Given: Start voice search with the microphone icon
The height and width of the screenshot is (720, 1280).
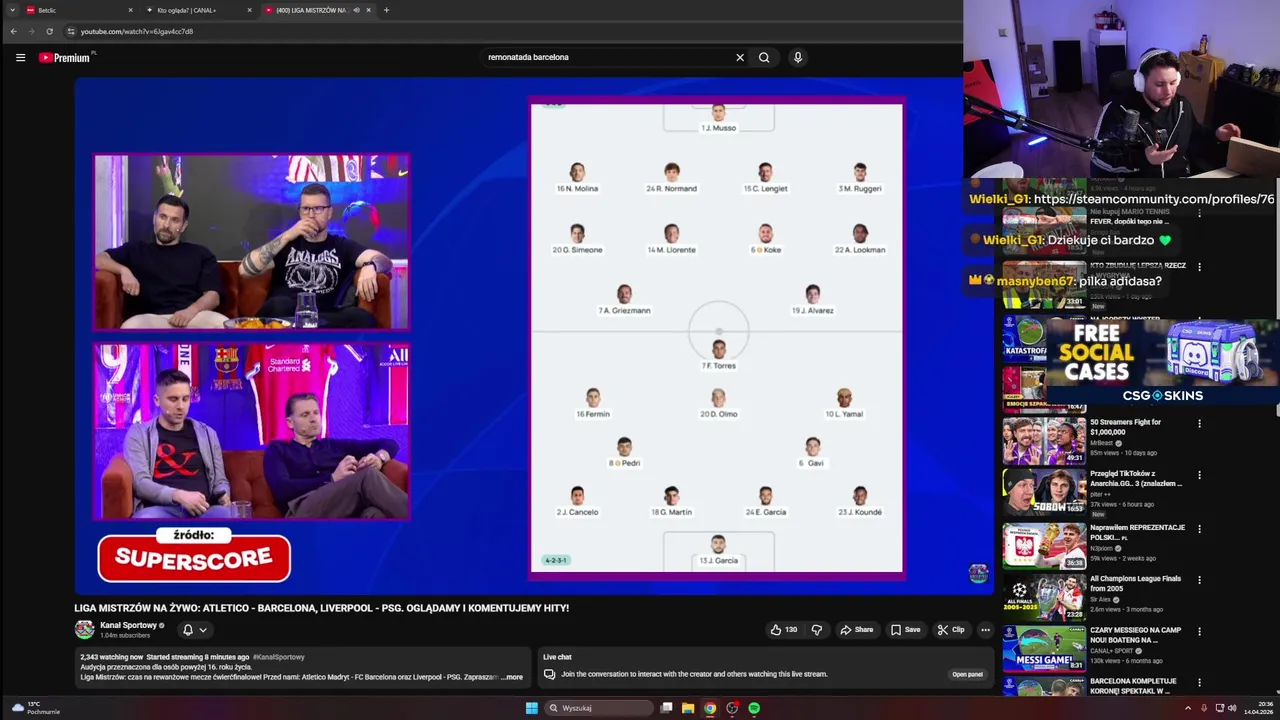Looking at the screenshot, I should click(x=798, y=58).
